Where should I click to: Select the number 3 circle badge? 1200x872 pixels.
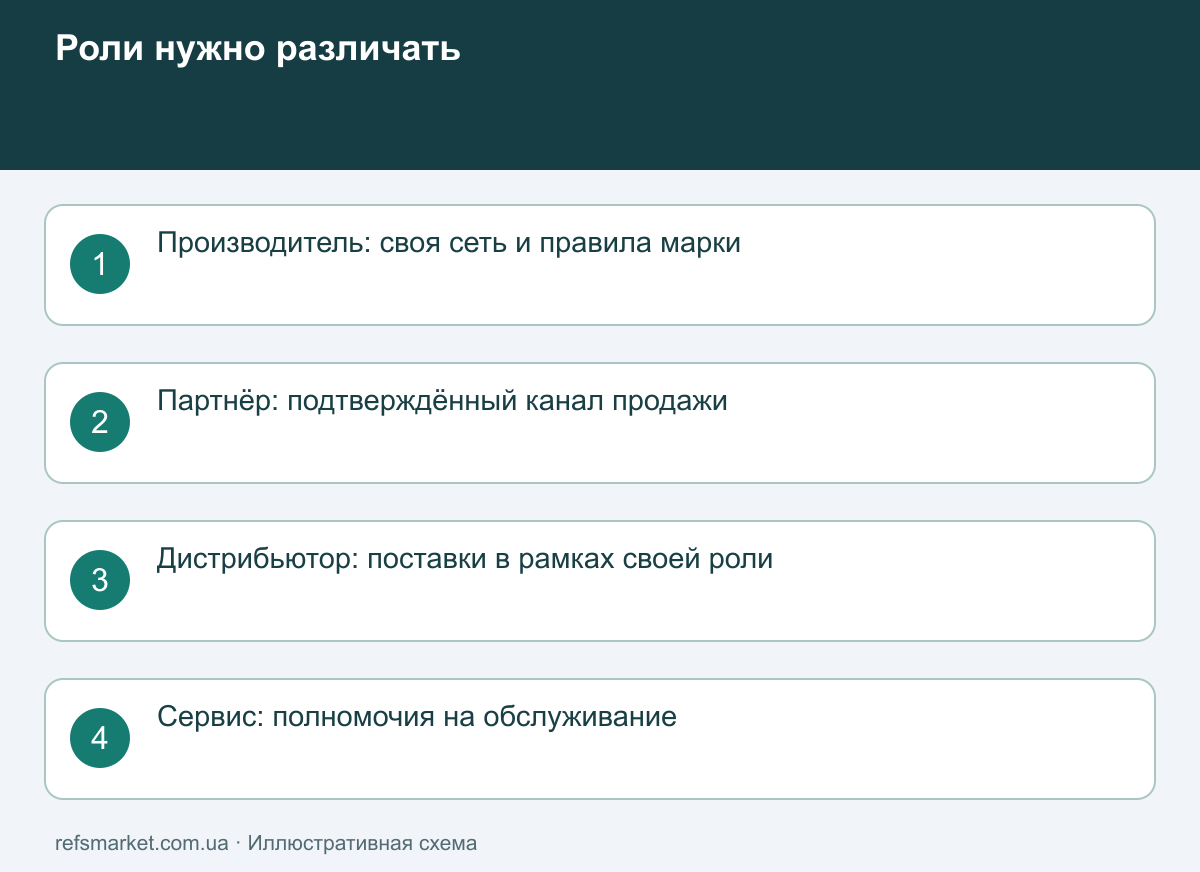point(100,580)
